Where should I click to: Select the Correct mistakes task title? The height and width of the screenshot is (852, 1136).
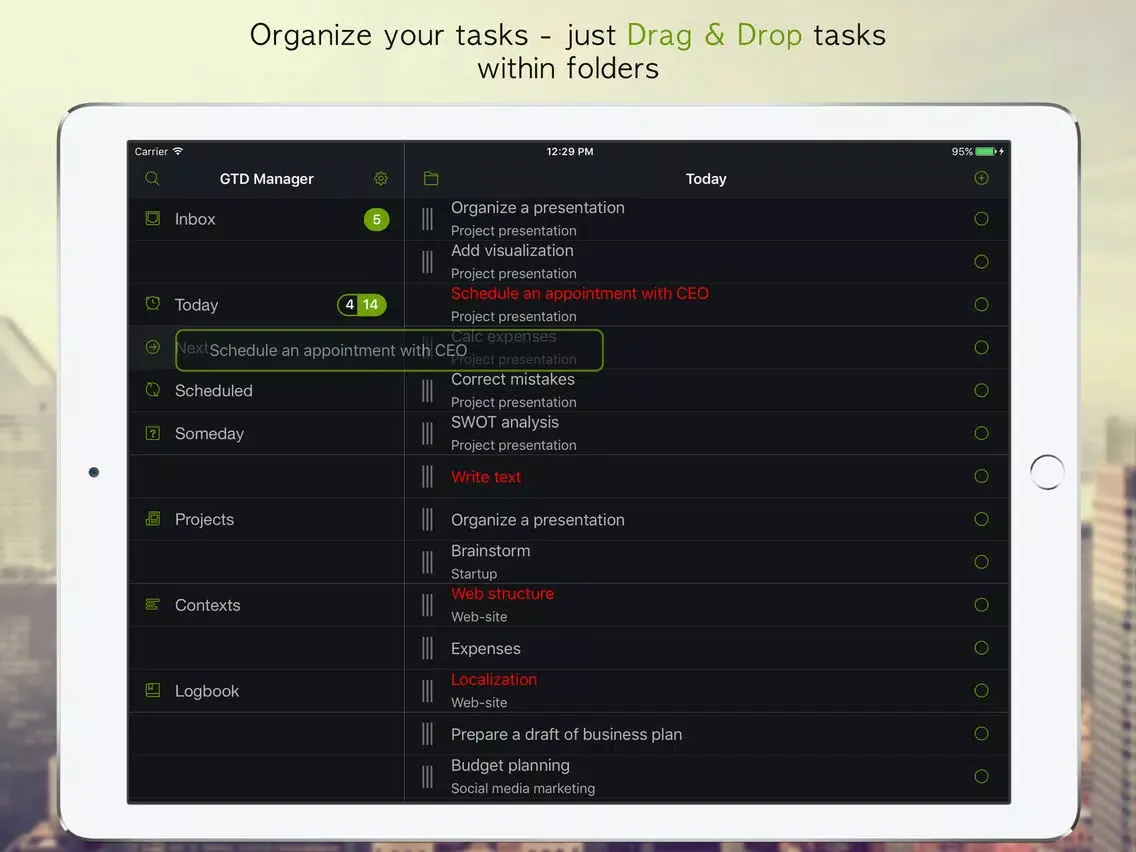pyautogui.click(x=513, y=380)
